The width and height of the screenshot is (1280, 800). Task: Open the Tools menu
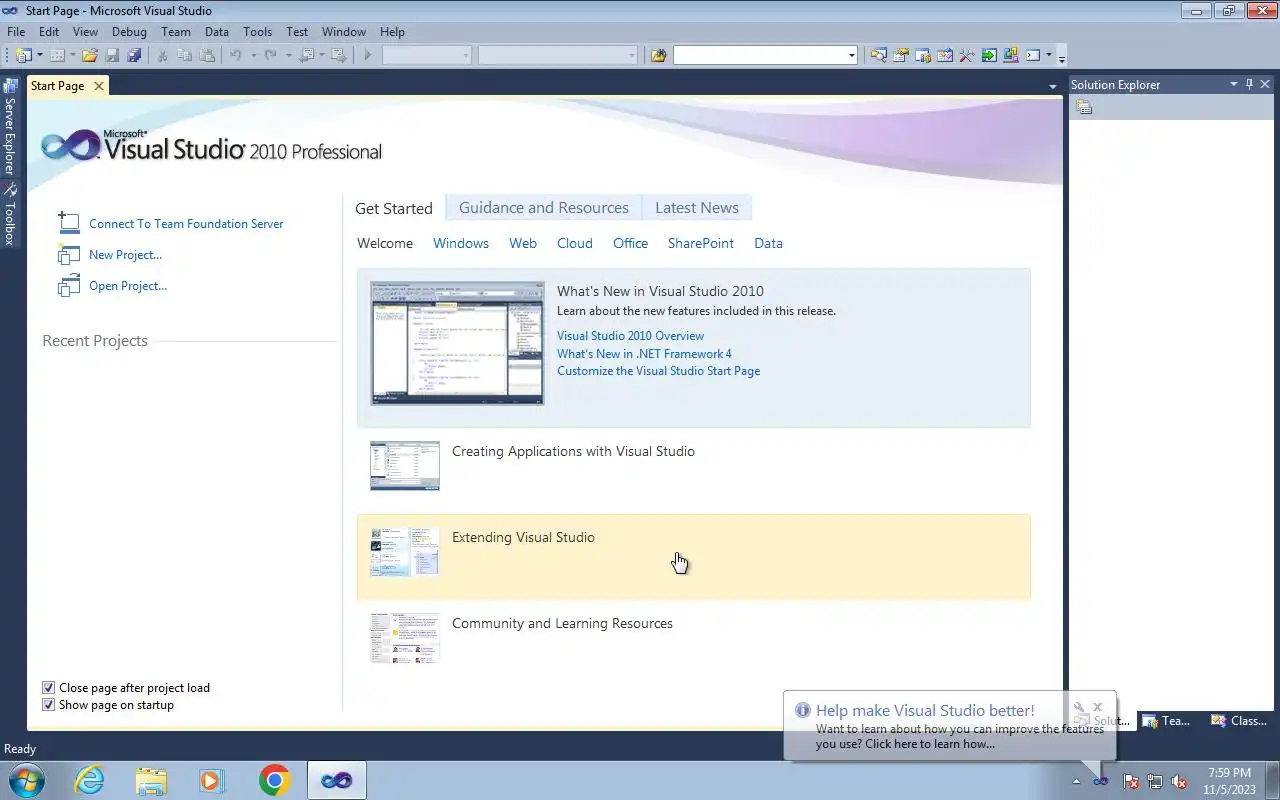257,32
